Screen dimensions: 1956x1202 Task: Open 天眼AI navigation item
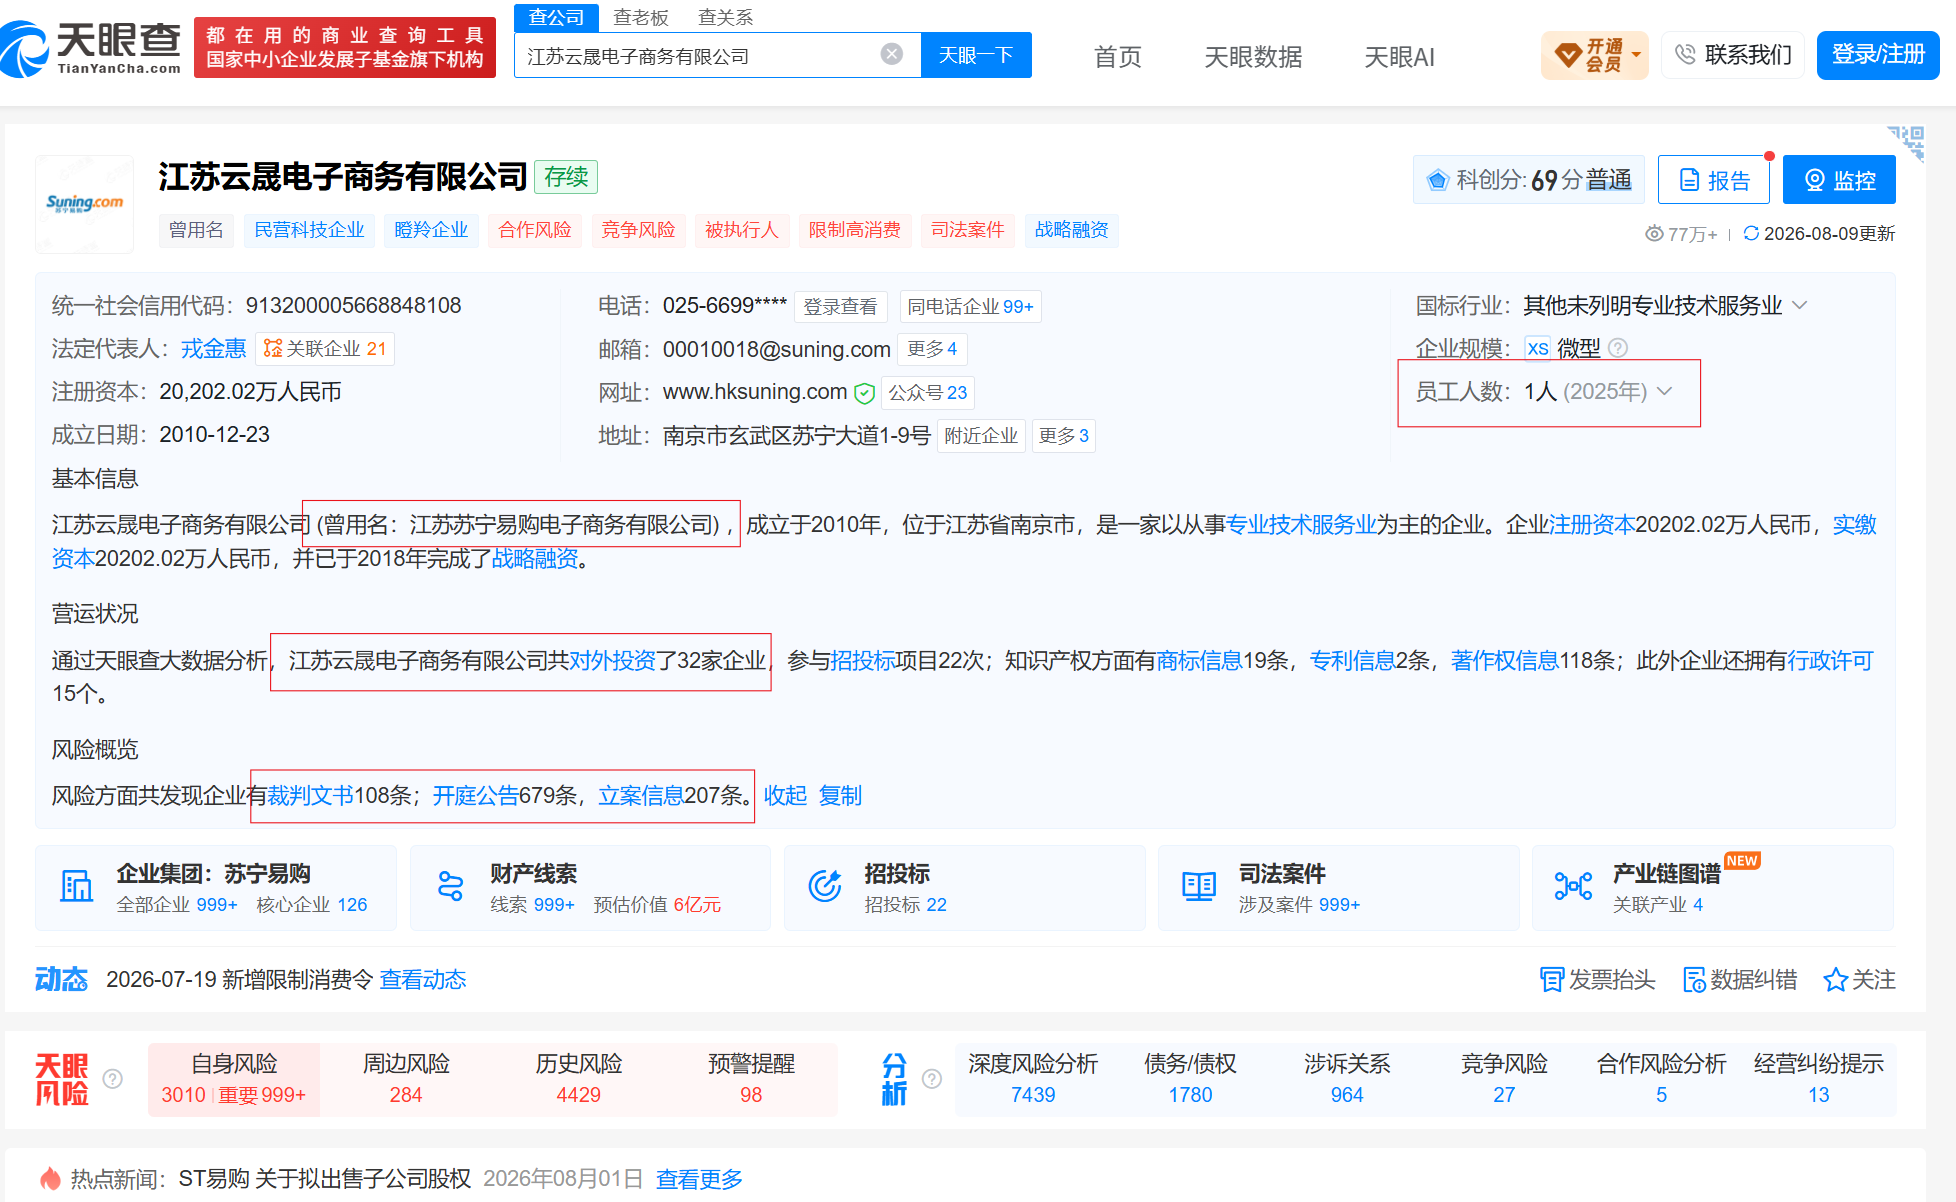[1399, 57]
